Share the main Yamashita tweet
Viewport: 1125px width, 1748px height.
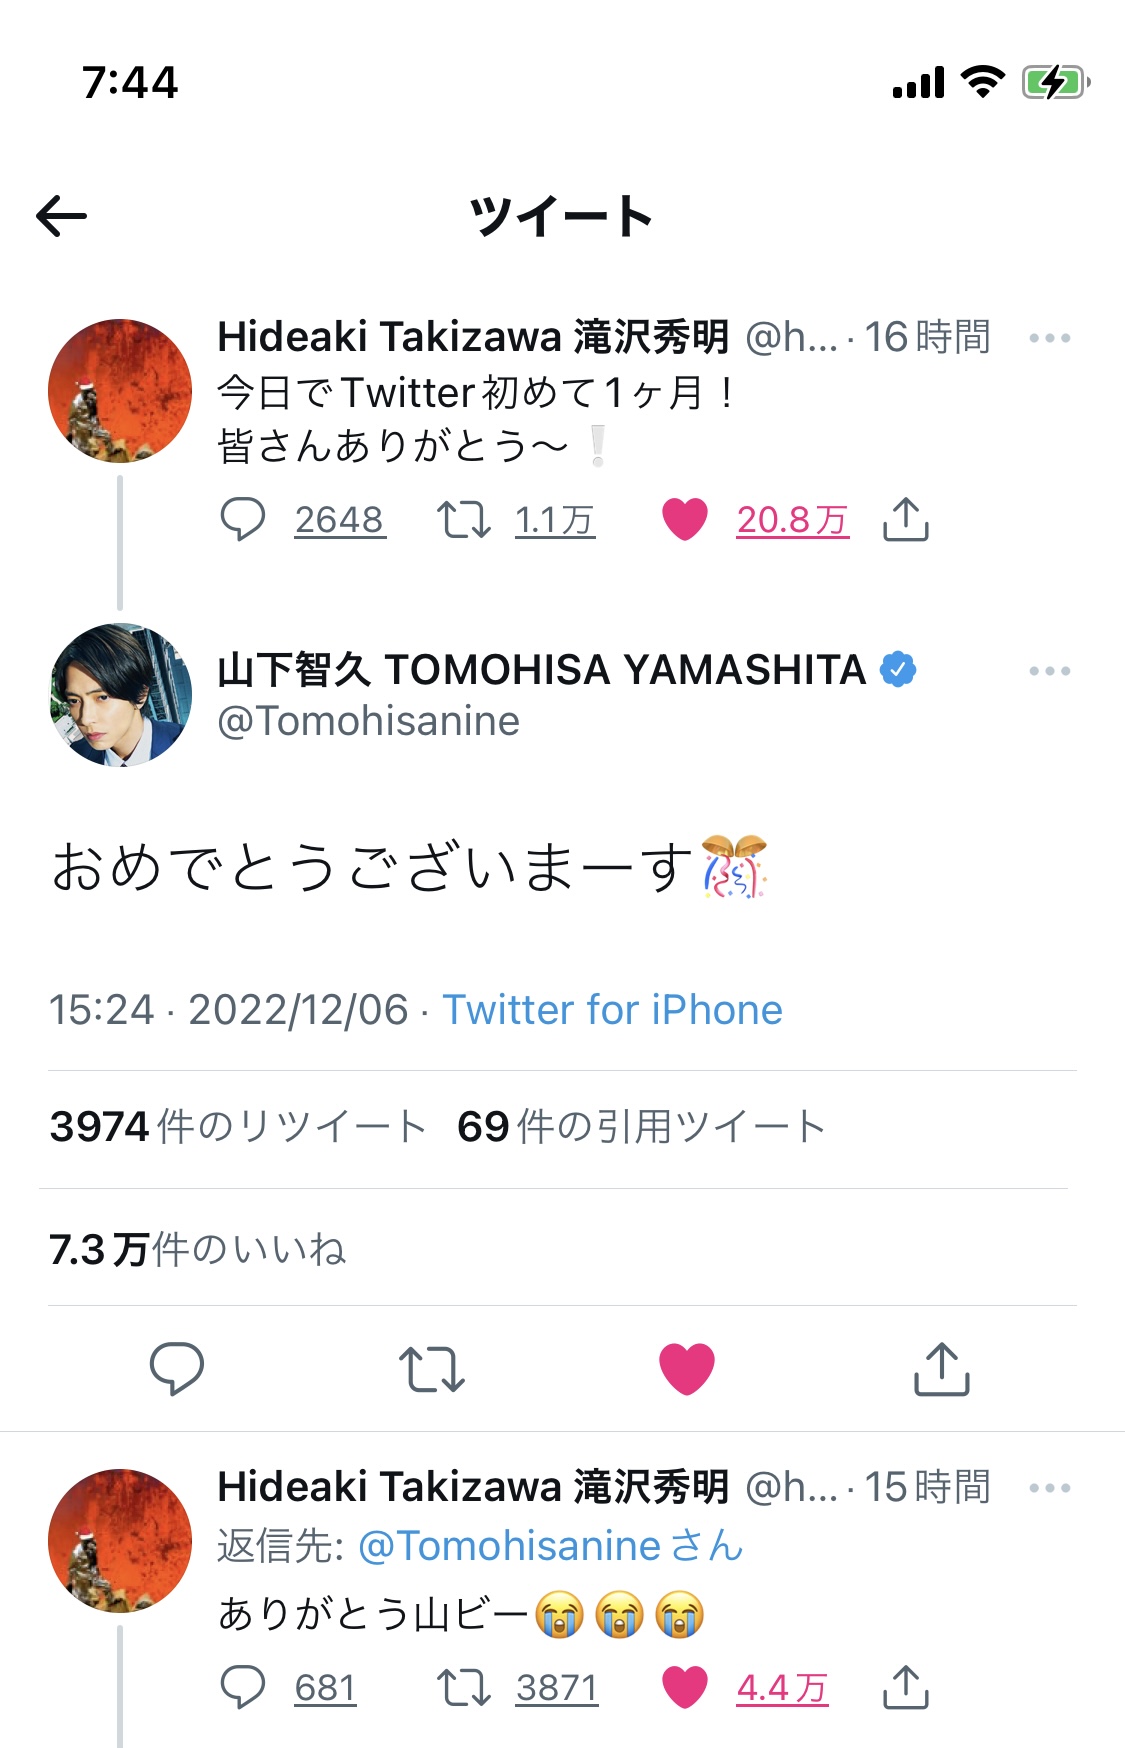tap(941, 1368)
